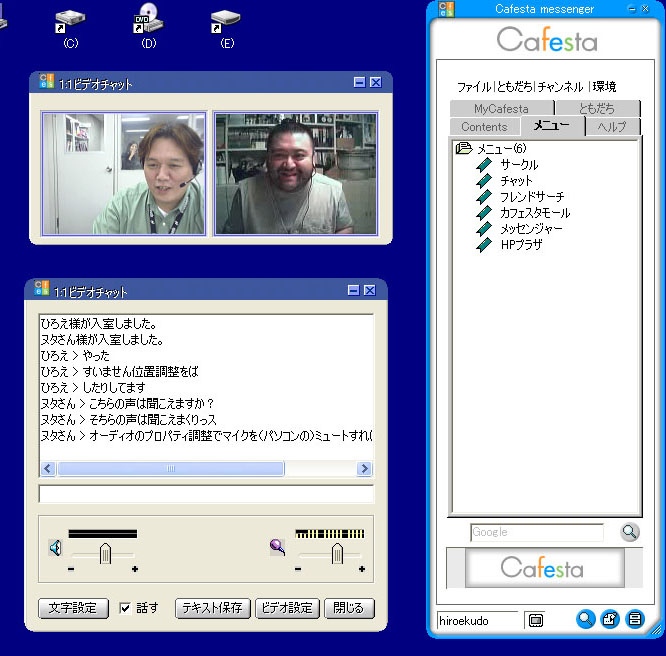Open the ともだち menu in menu bar
This screenshot has height=656, width=666.
coord(514,87)
